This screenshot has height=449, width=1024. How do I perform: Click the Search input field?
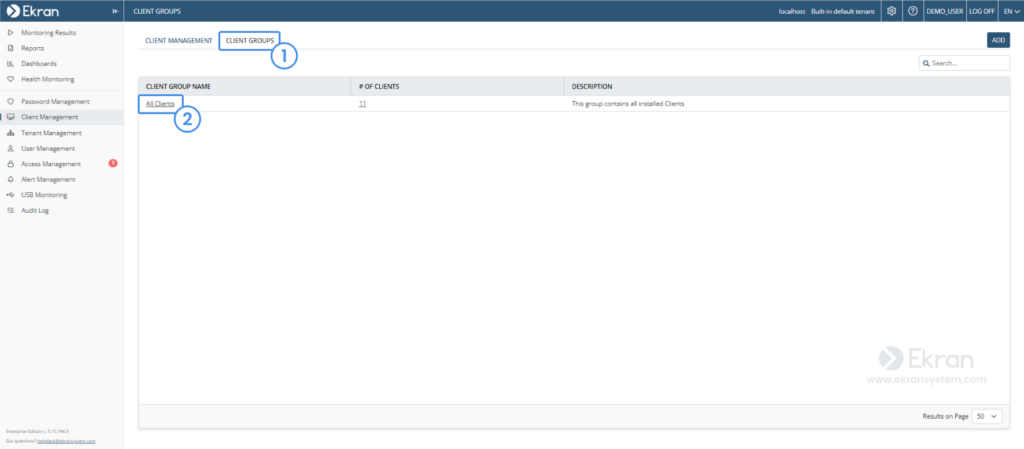pyautogui.click(x=968, y=63)
